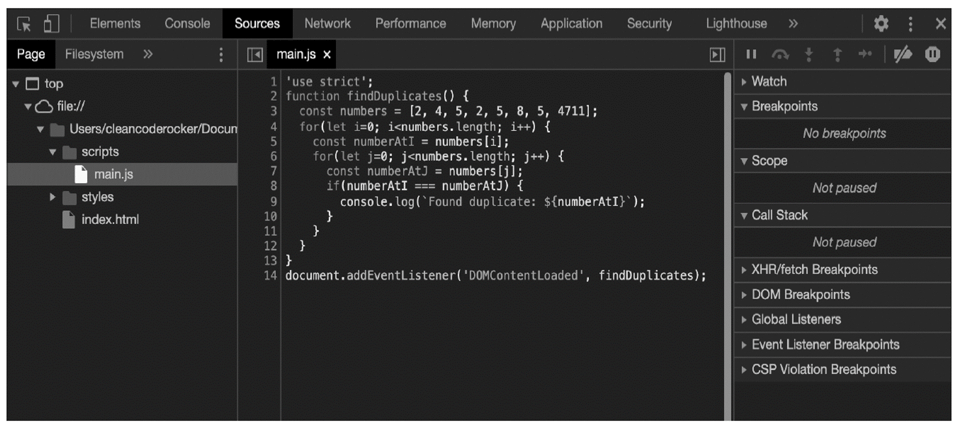The width and height of the screenshot is (960, 429).
Task: Open the Memory tab
Action: coord(493,24)
